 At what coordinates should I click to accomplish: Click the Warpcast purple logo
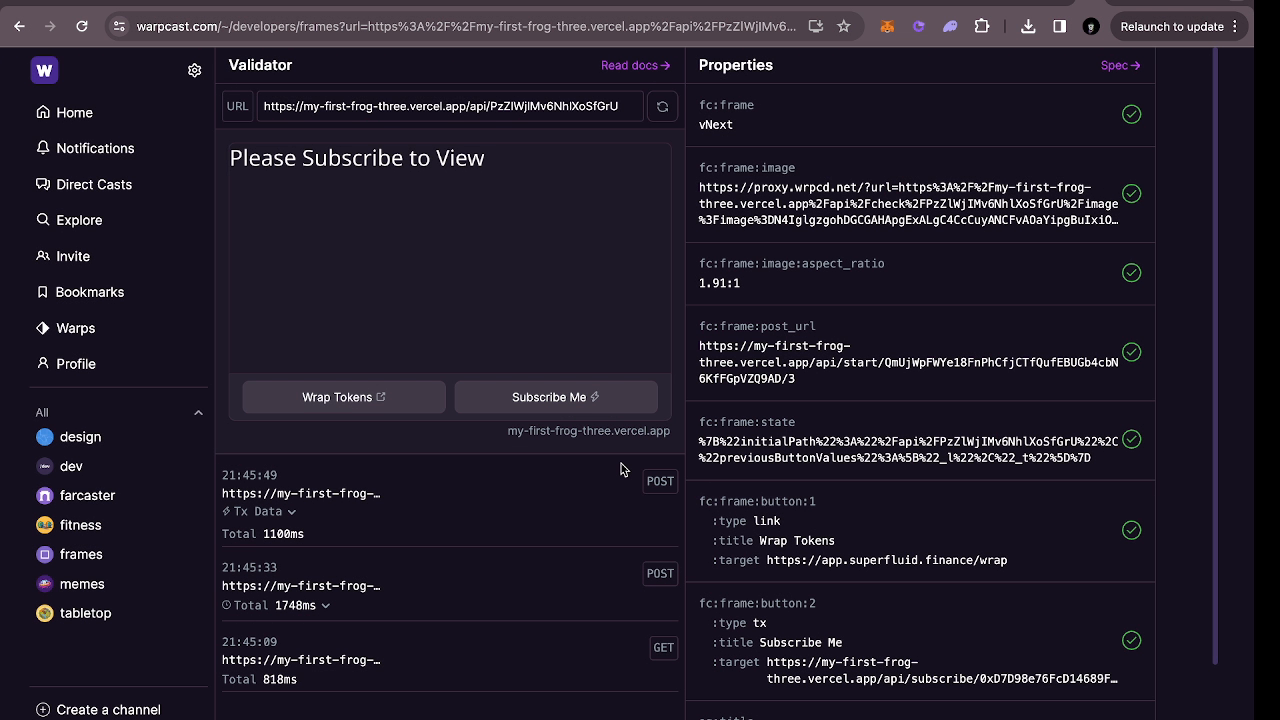point(44,70)
